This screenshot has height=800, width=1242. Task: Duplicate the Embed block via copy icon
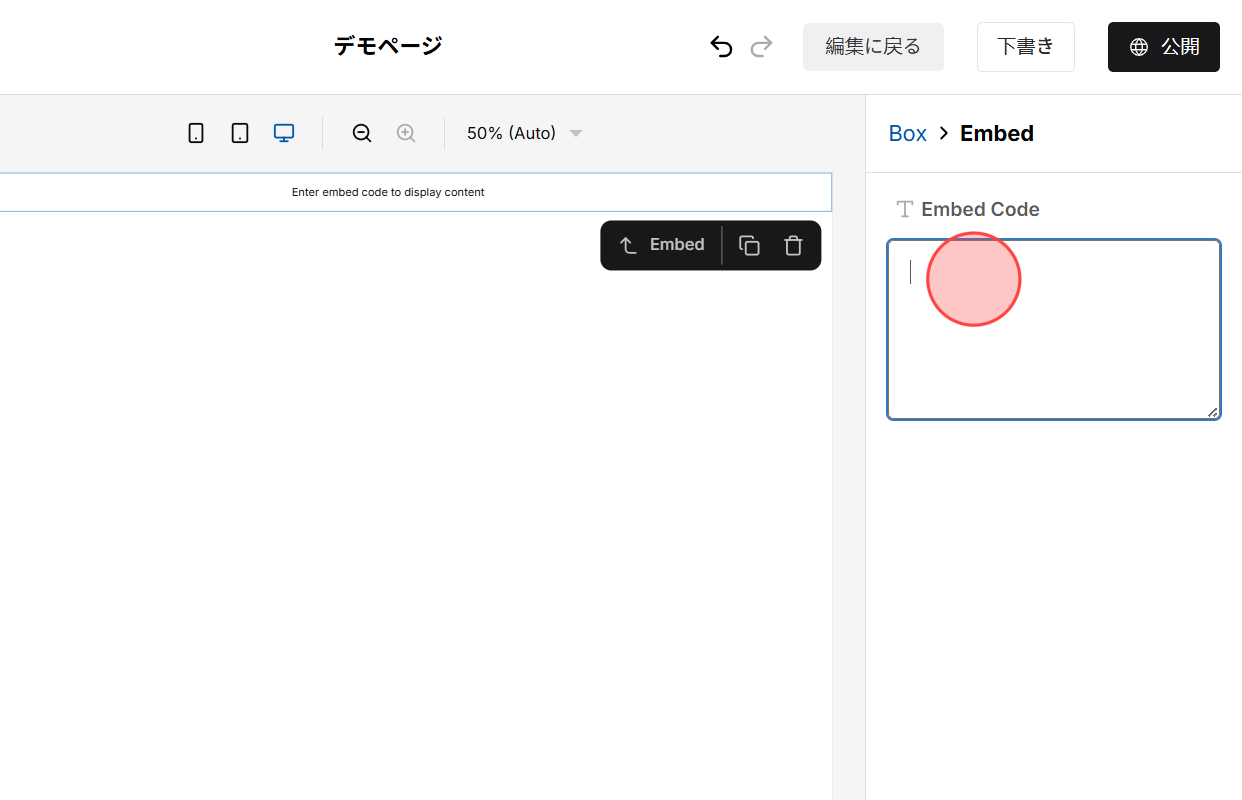[748, 245]
